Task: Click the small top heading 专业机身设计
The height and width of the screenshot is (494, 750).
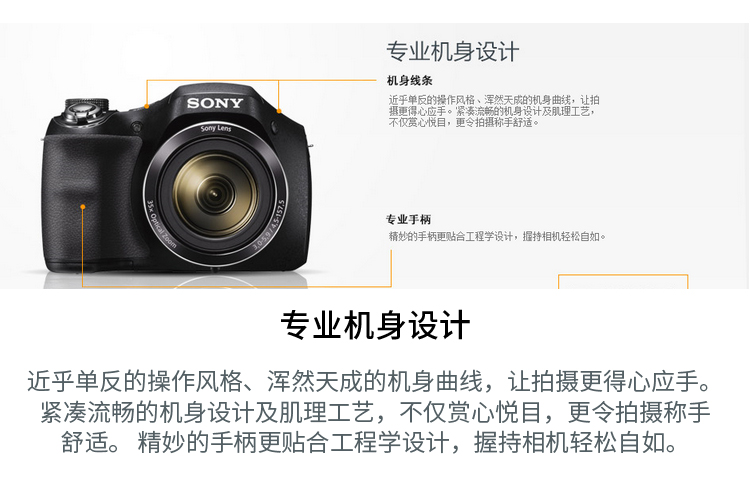Action: pyautogui.click(x=452, y=51)
